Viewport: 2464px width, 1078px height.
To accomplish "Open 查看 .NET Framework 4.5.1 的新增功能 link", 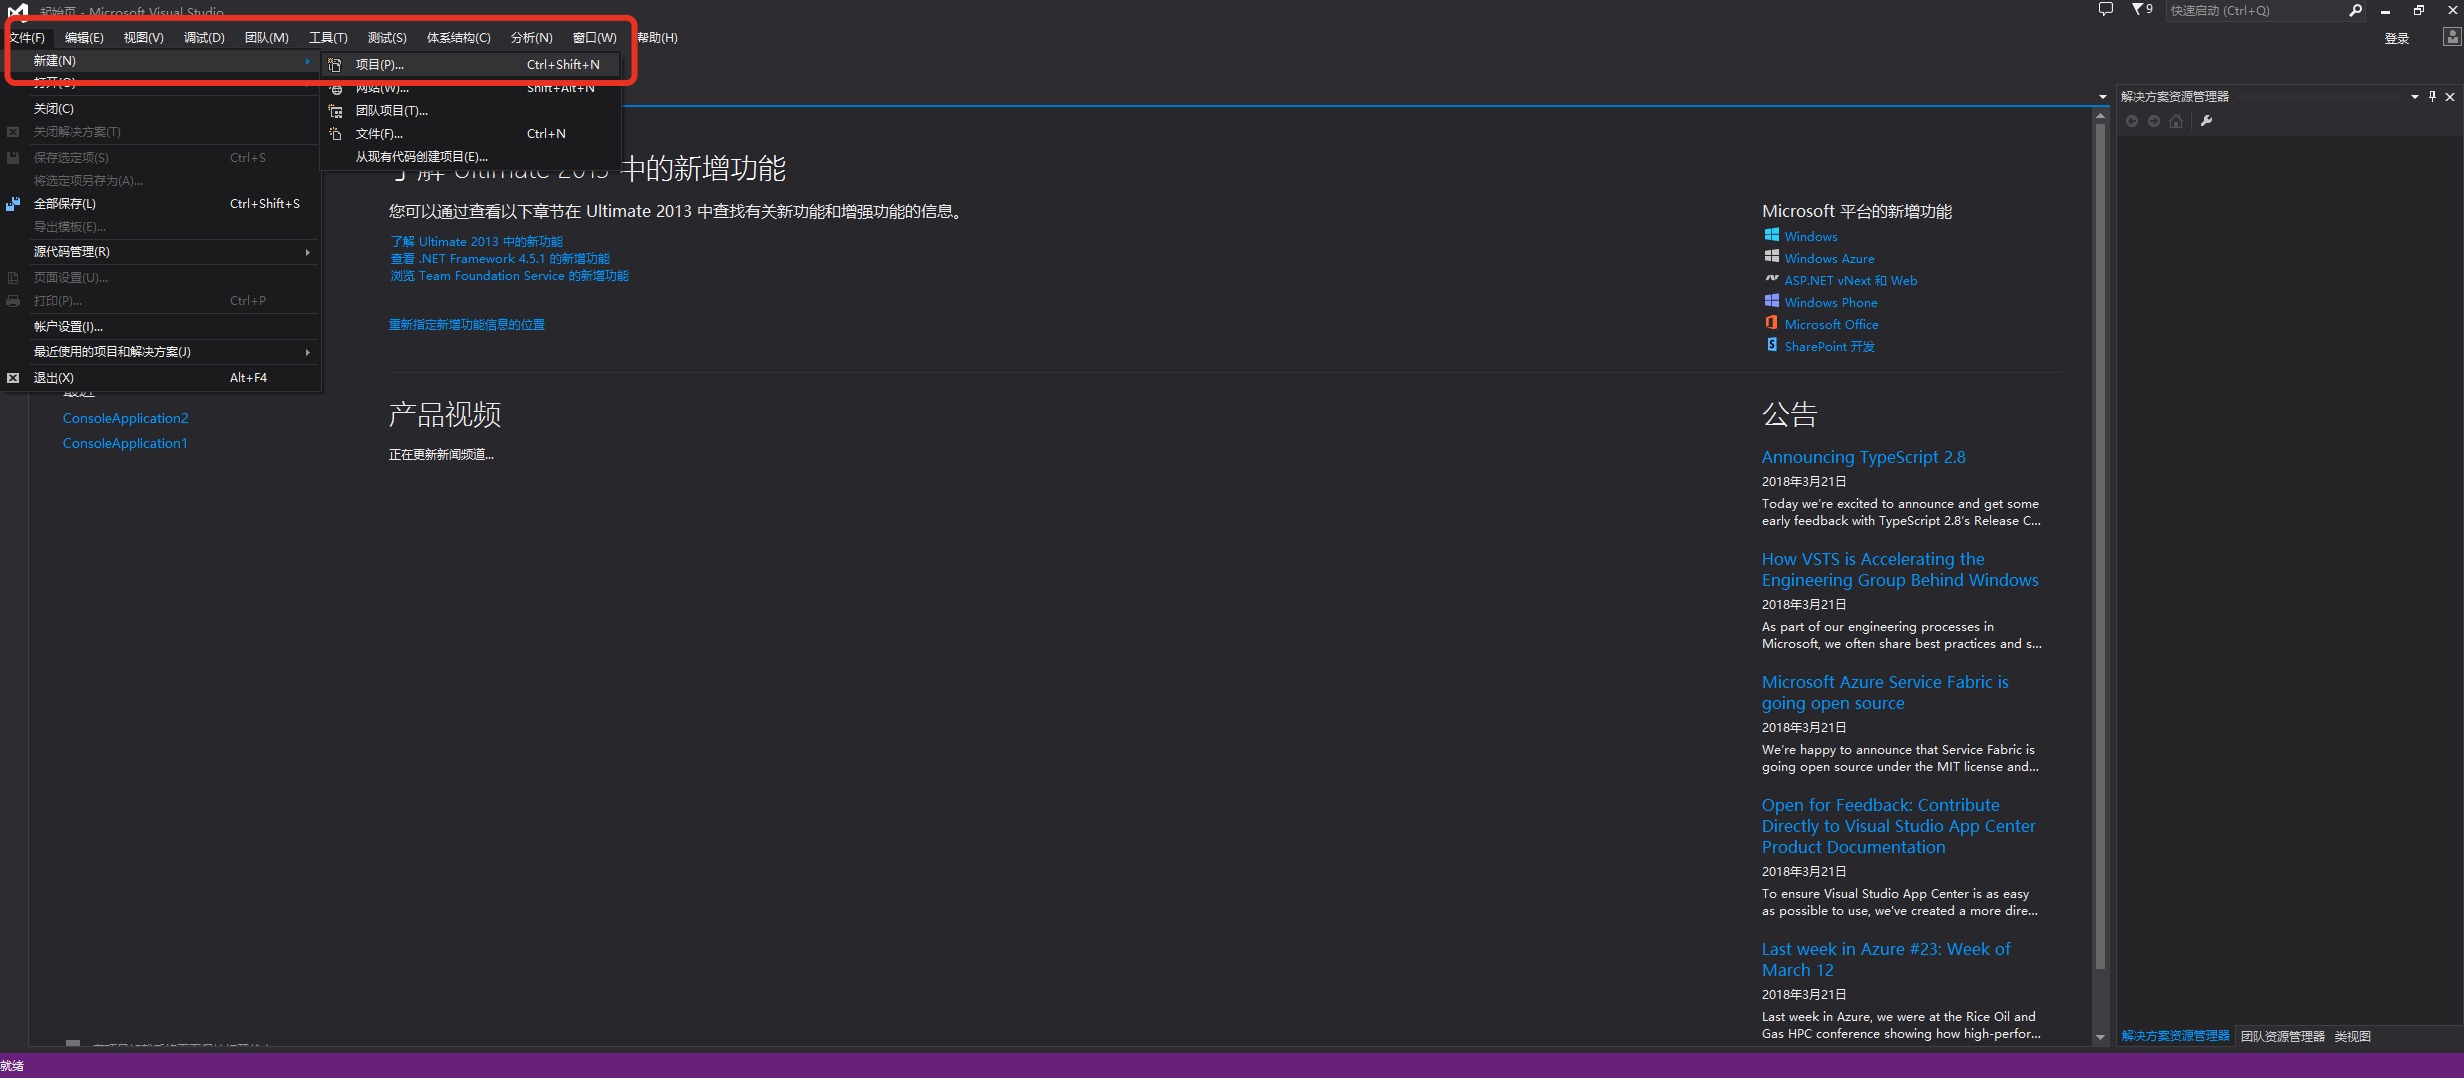I will click(500, 259).
